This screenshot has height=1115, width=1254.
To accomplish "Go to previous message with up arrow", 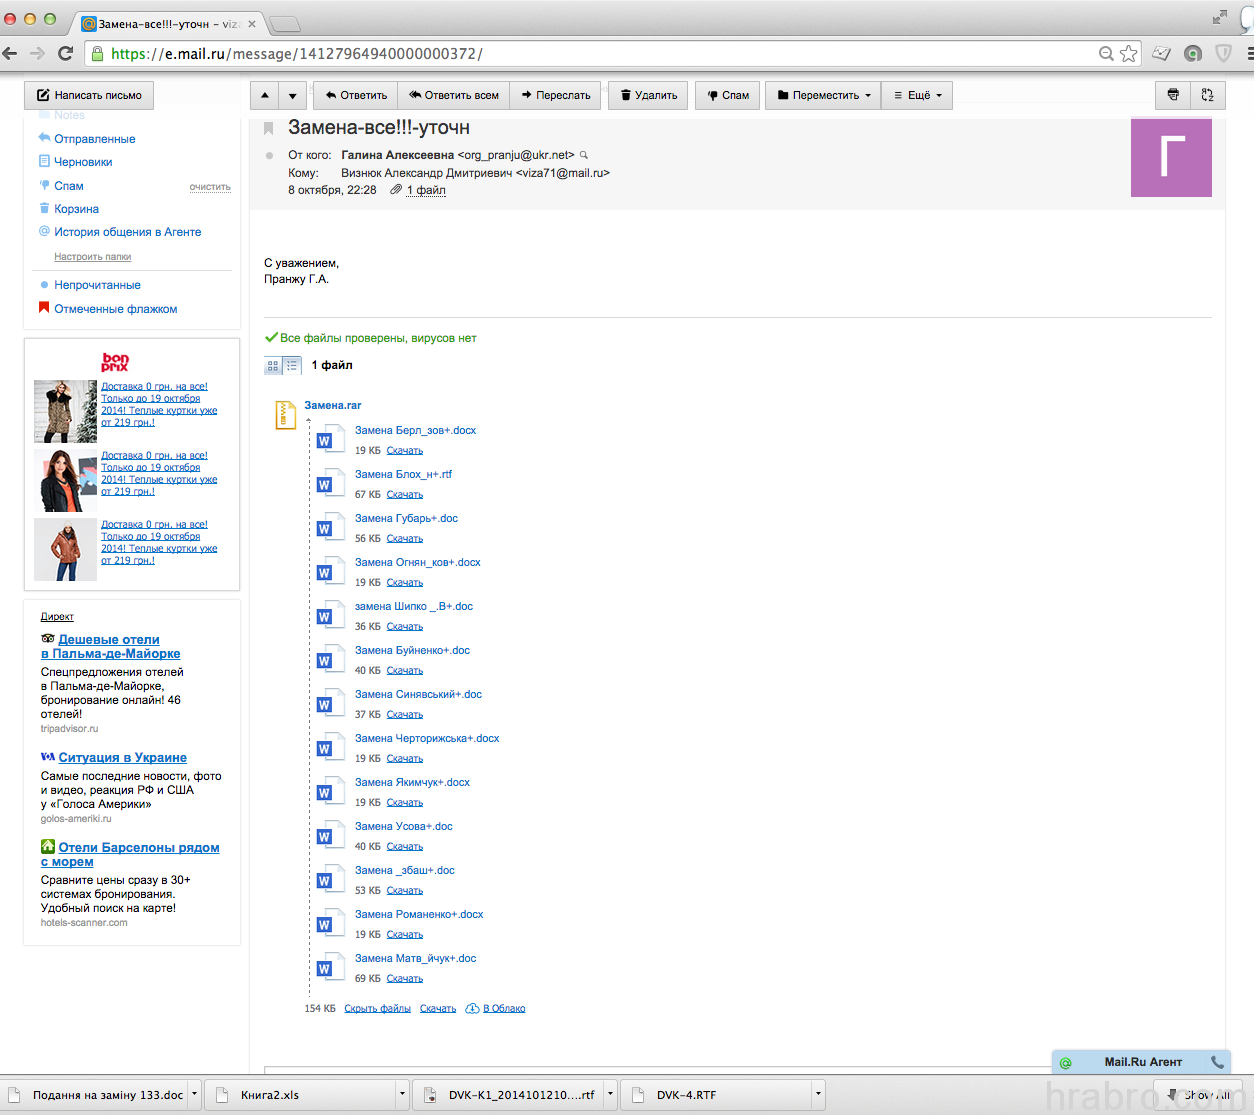I will tap(264, 96).
